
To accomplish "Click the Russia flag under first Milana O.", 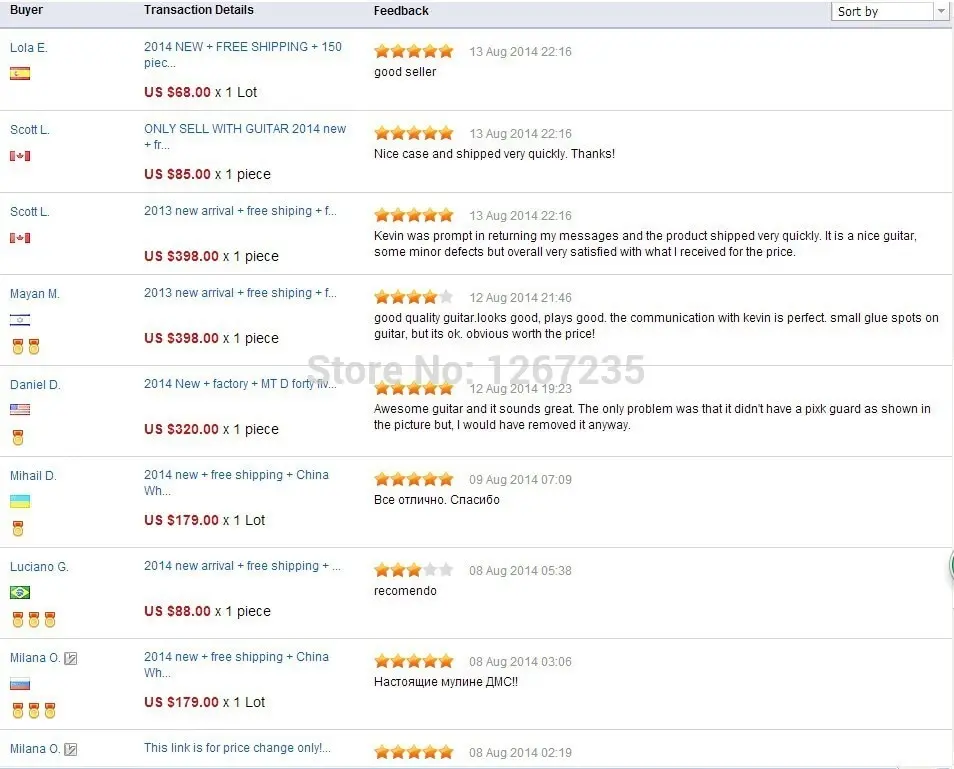I will point(20,684).
